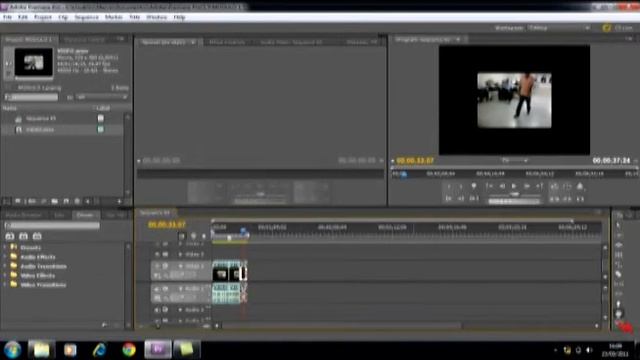
Task: Toggle Video 3 track eye visibility
Action: pyautogui.click(x=157, y=244)
